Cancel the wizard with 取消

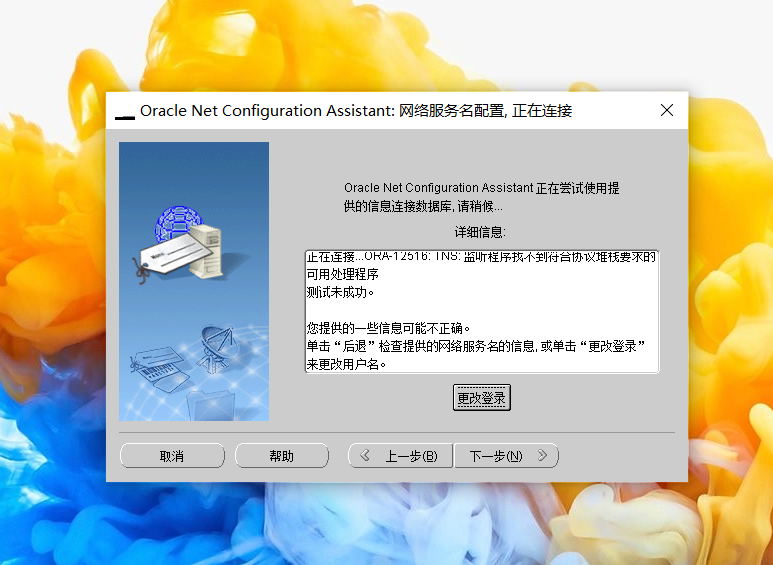[x=172, y=456]
